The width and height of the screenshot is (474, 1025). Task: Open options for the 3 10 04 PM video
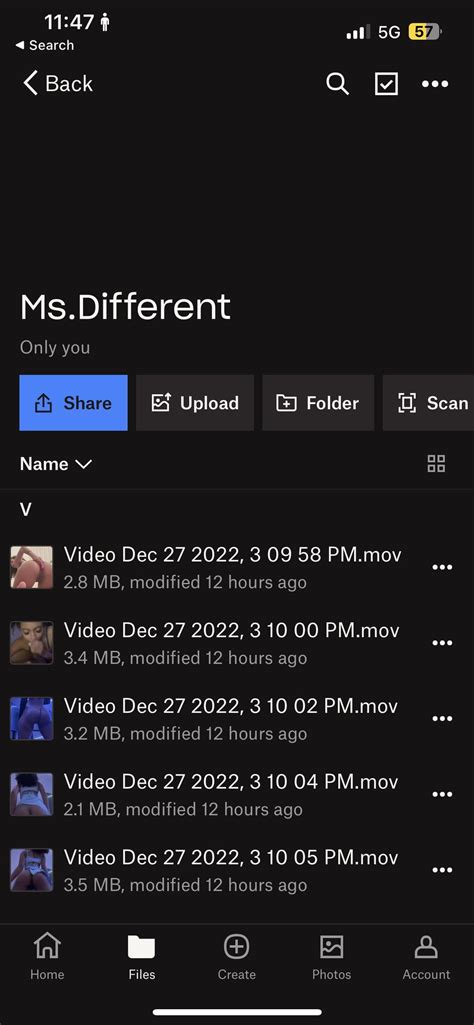point(442,794)
